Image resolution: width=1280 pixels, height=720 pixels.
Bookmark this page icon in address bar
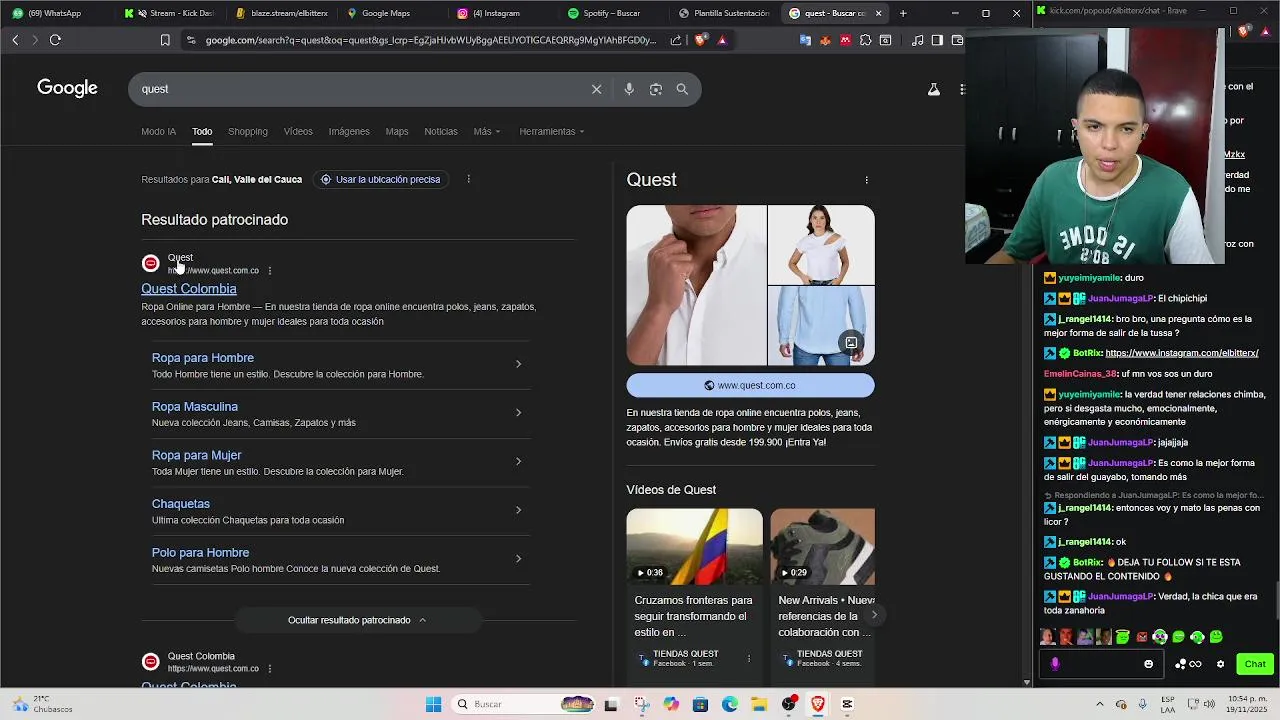[165, 40]
